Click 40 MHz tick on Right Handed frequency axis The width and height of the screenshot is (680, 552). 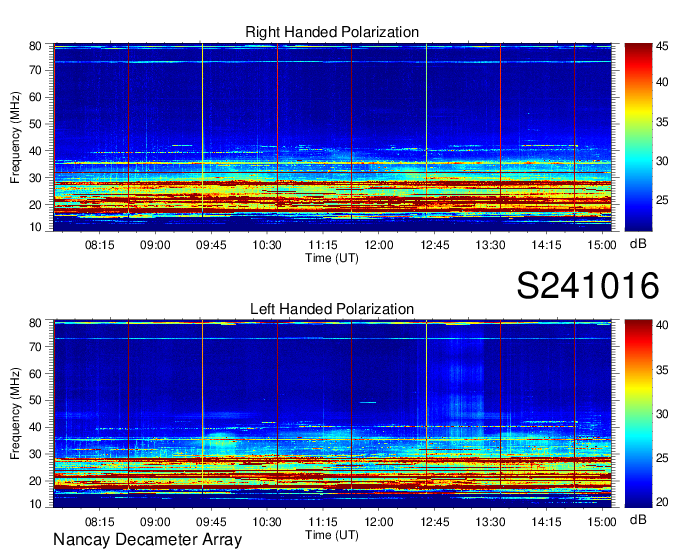tap(35, 151)
